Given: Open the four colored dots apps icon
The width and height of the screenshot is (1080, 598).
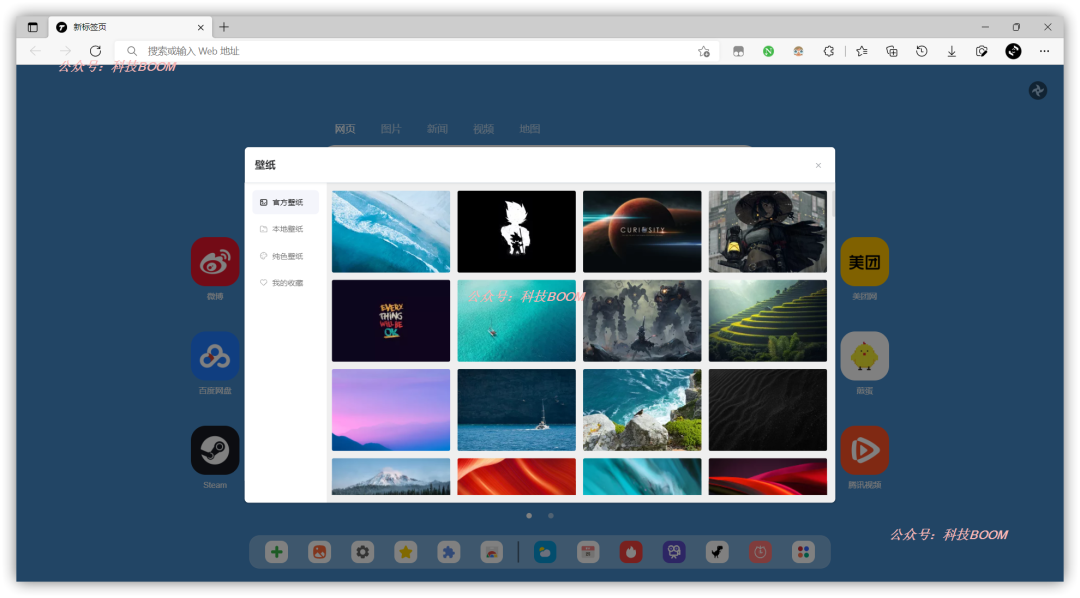Looking at the screenshot, I should pos(803,552).
